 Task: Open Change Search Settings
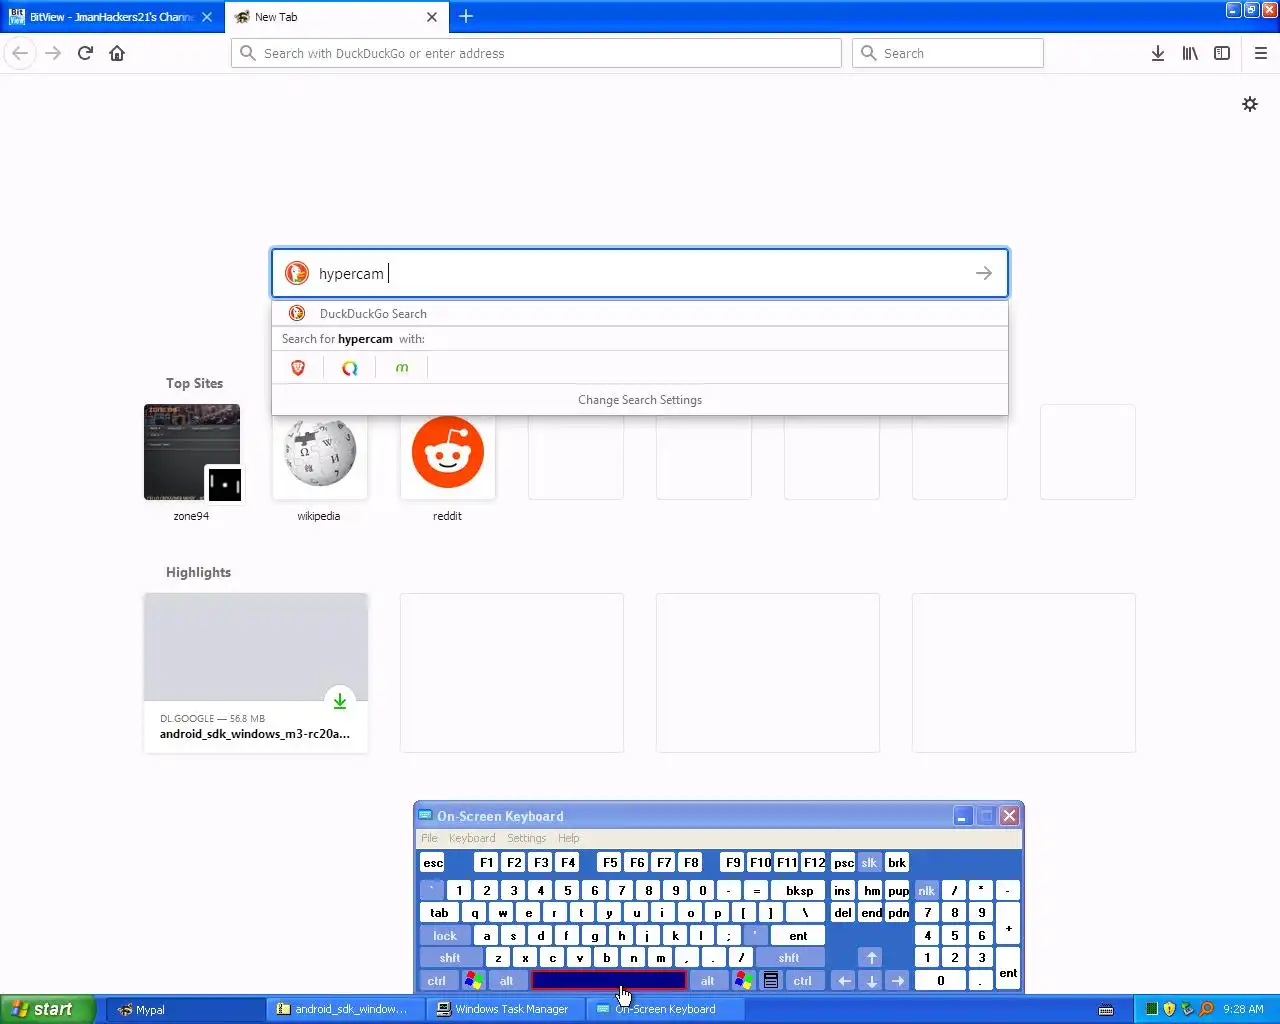[640, 400]
